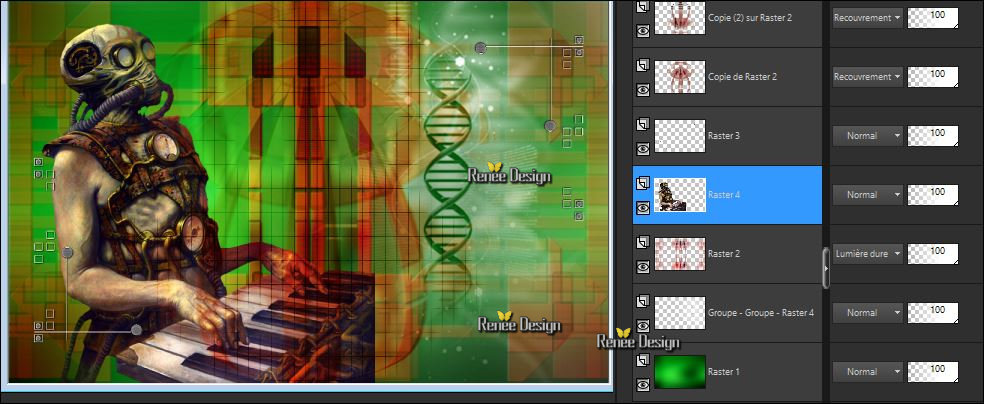
Task: Select layer named Raster 1
Action: 724,371
